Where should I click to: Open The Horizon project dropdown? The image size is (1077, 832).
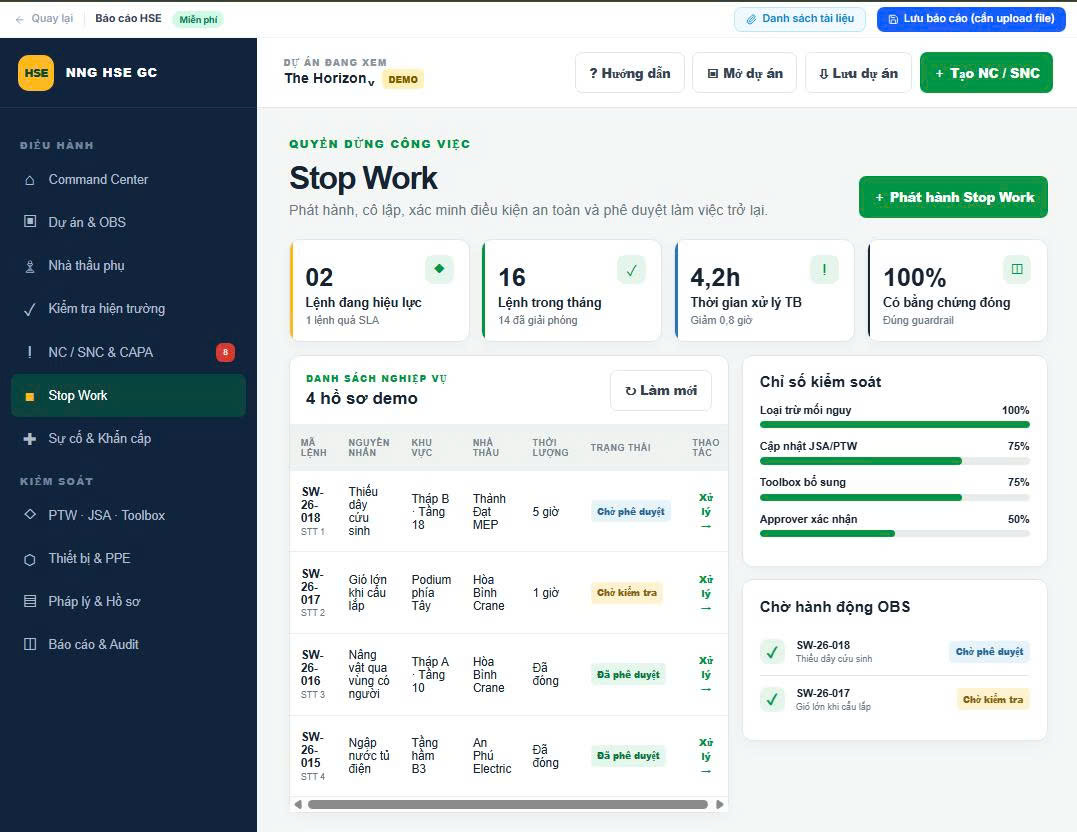pos(330,79)
